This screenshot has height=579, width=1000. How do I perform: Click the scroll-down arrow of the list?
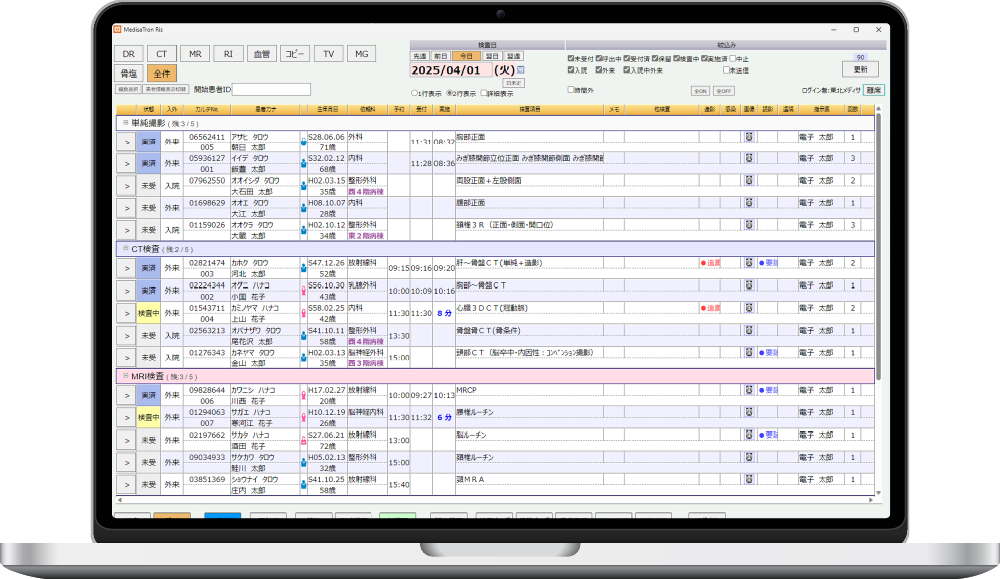pos(878,492)
